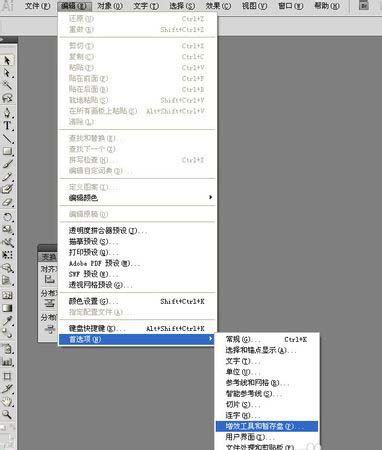The image size is (382, 450).
Task: Open 参考线和网格(R)... preferences
Action: point(267,383)
